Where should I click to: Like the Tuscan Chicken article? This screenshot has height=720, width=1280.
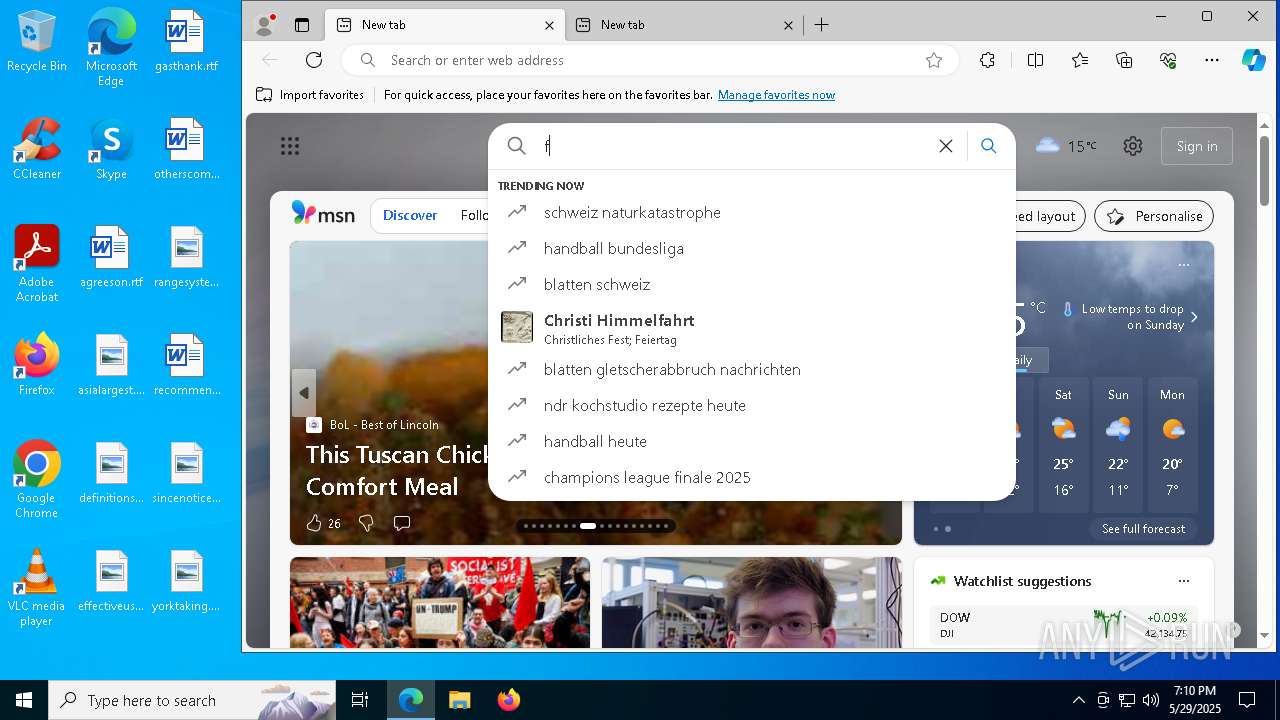click(314, 523)
